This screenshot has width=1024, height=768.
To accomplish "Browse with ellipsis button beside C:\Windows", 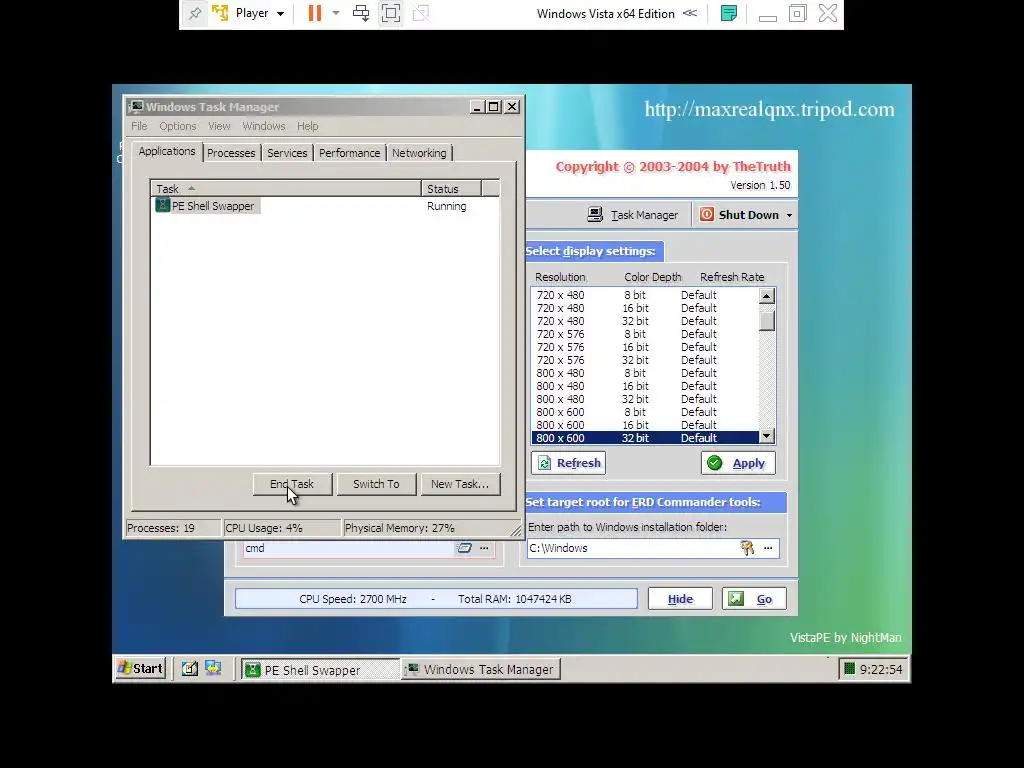I will (768, 548).
